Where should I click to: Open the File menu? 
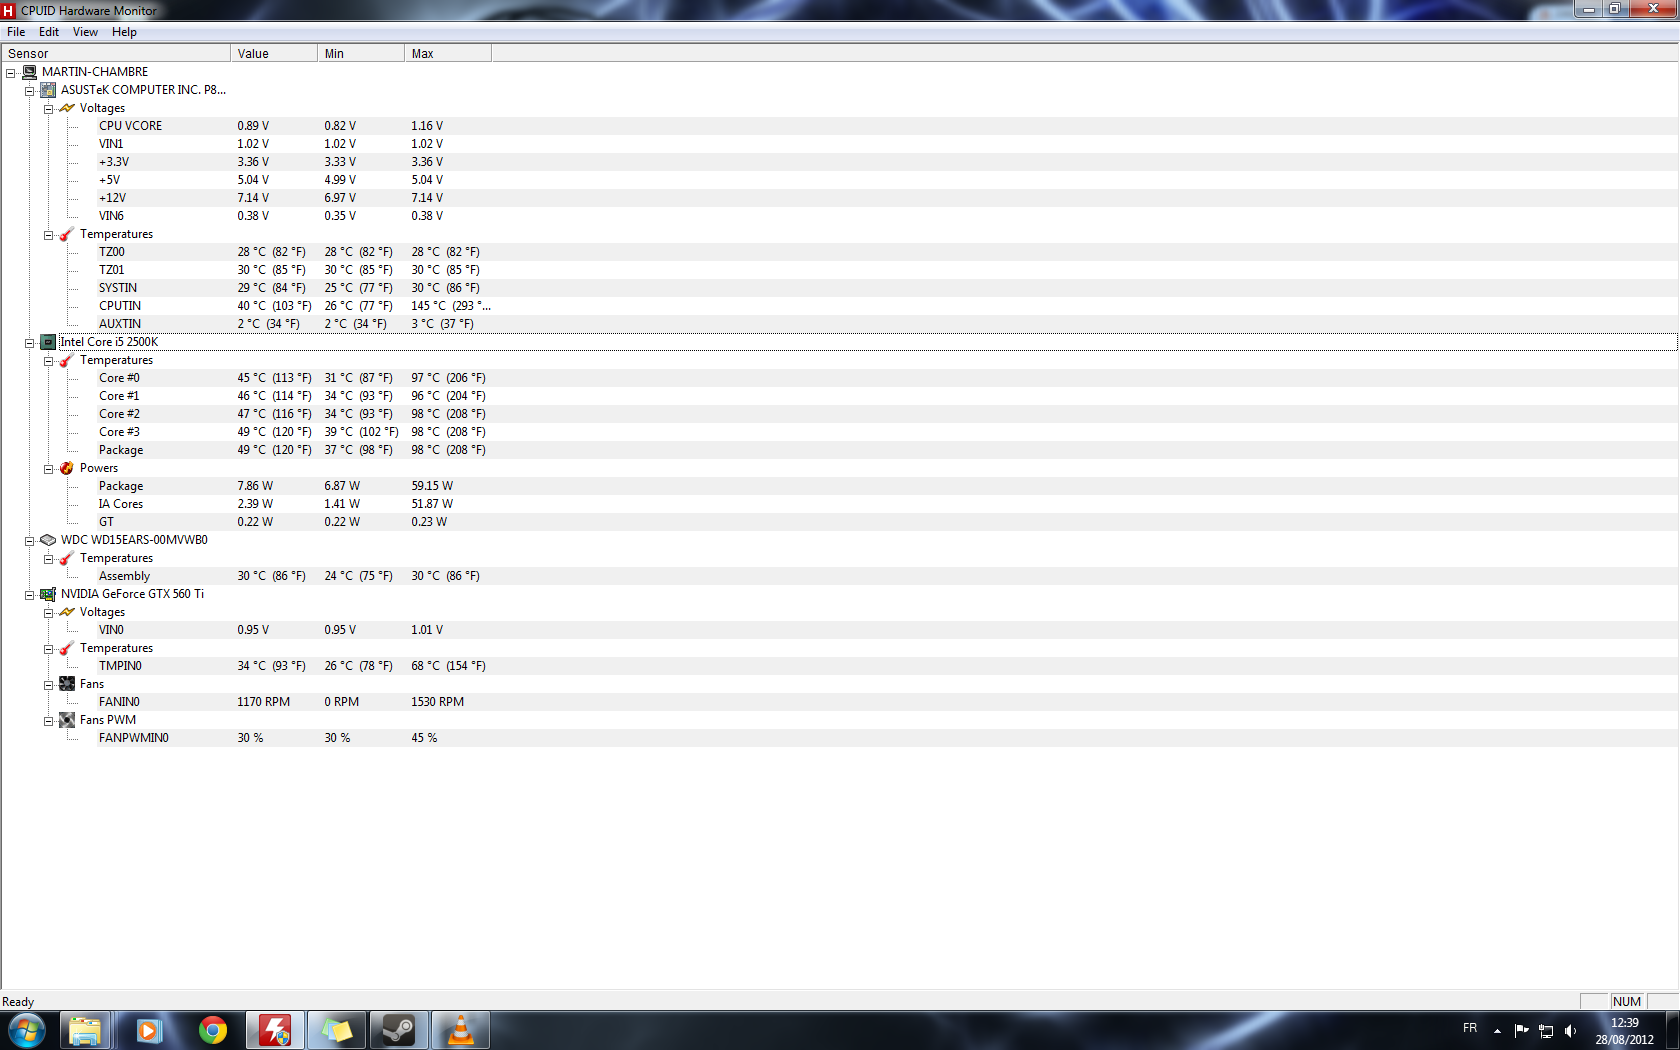[16, 32]
